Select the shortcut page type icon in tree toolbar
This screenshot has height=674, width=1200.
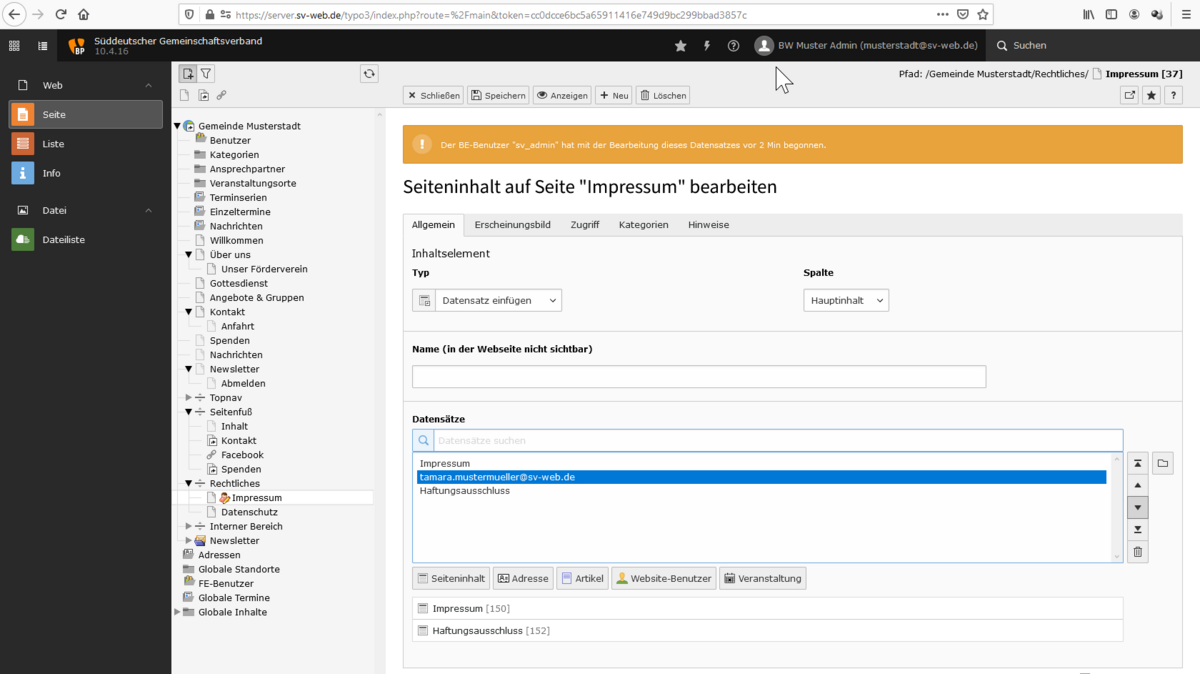(x=204, y=96)
